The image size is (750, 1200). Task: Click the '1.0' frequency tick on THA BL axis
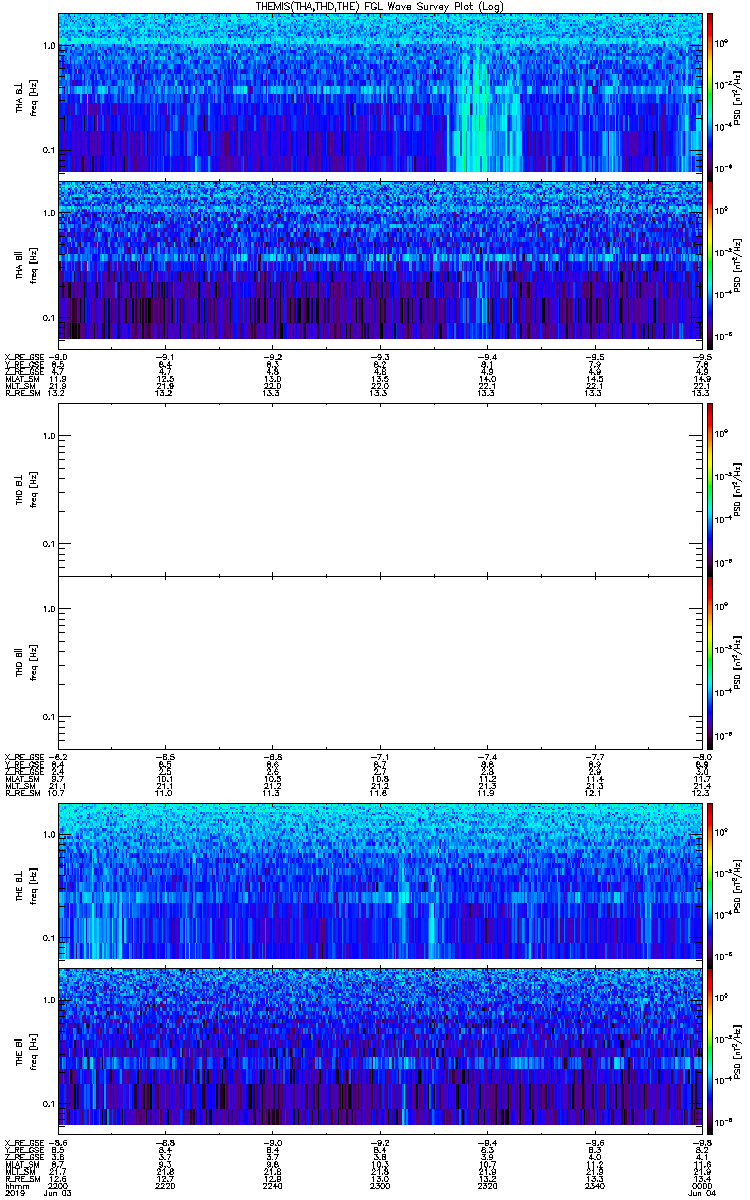click(48, 46)
